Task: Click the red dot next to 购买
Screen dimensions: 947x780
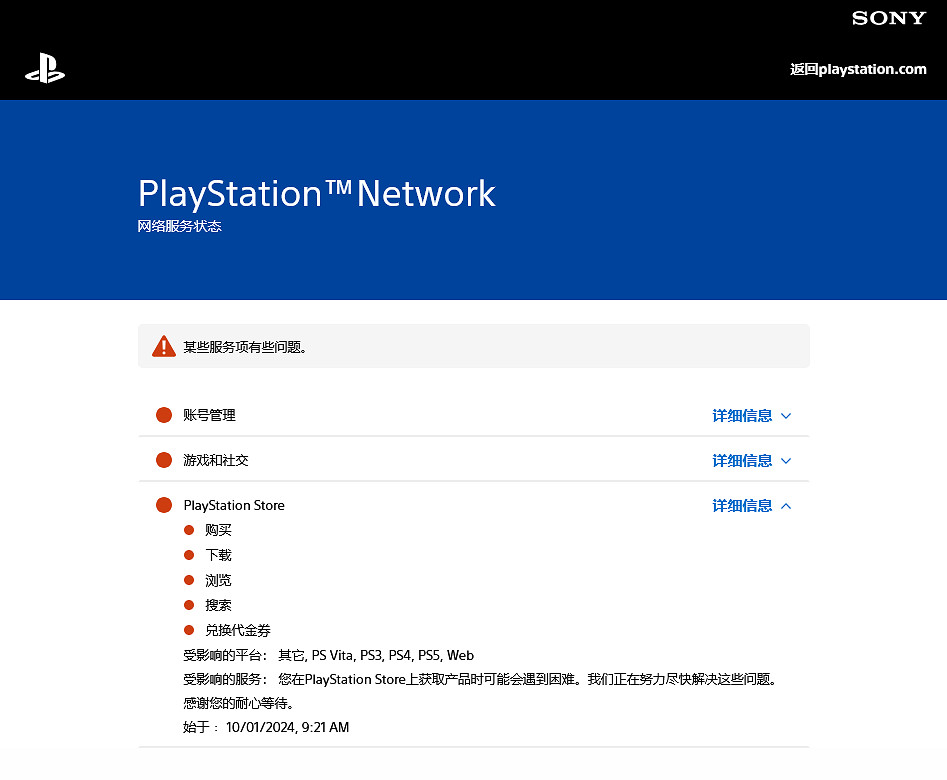Action: [189, 530]
